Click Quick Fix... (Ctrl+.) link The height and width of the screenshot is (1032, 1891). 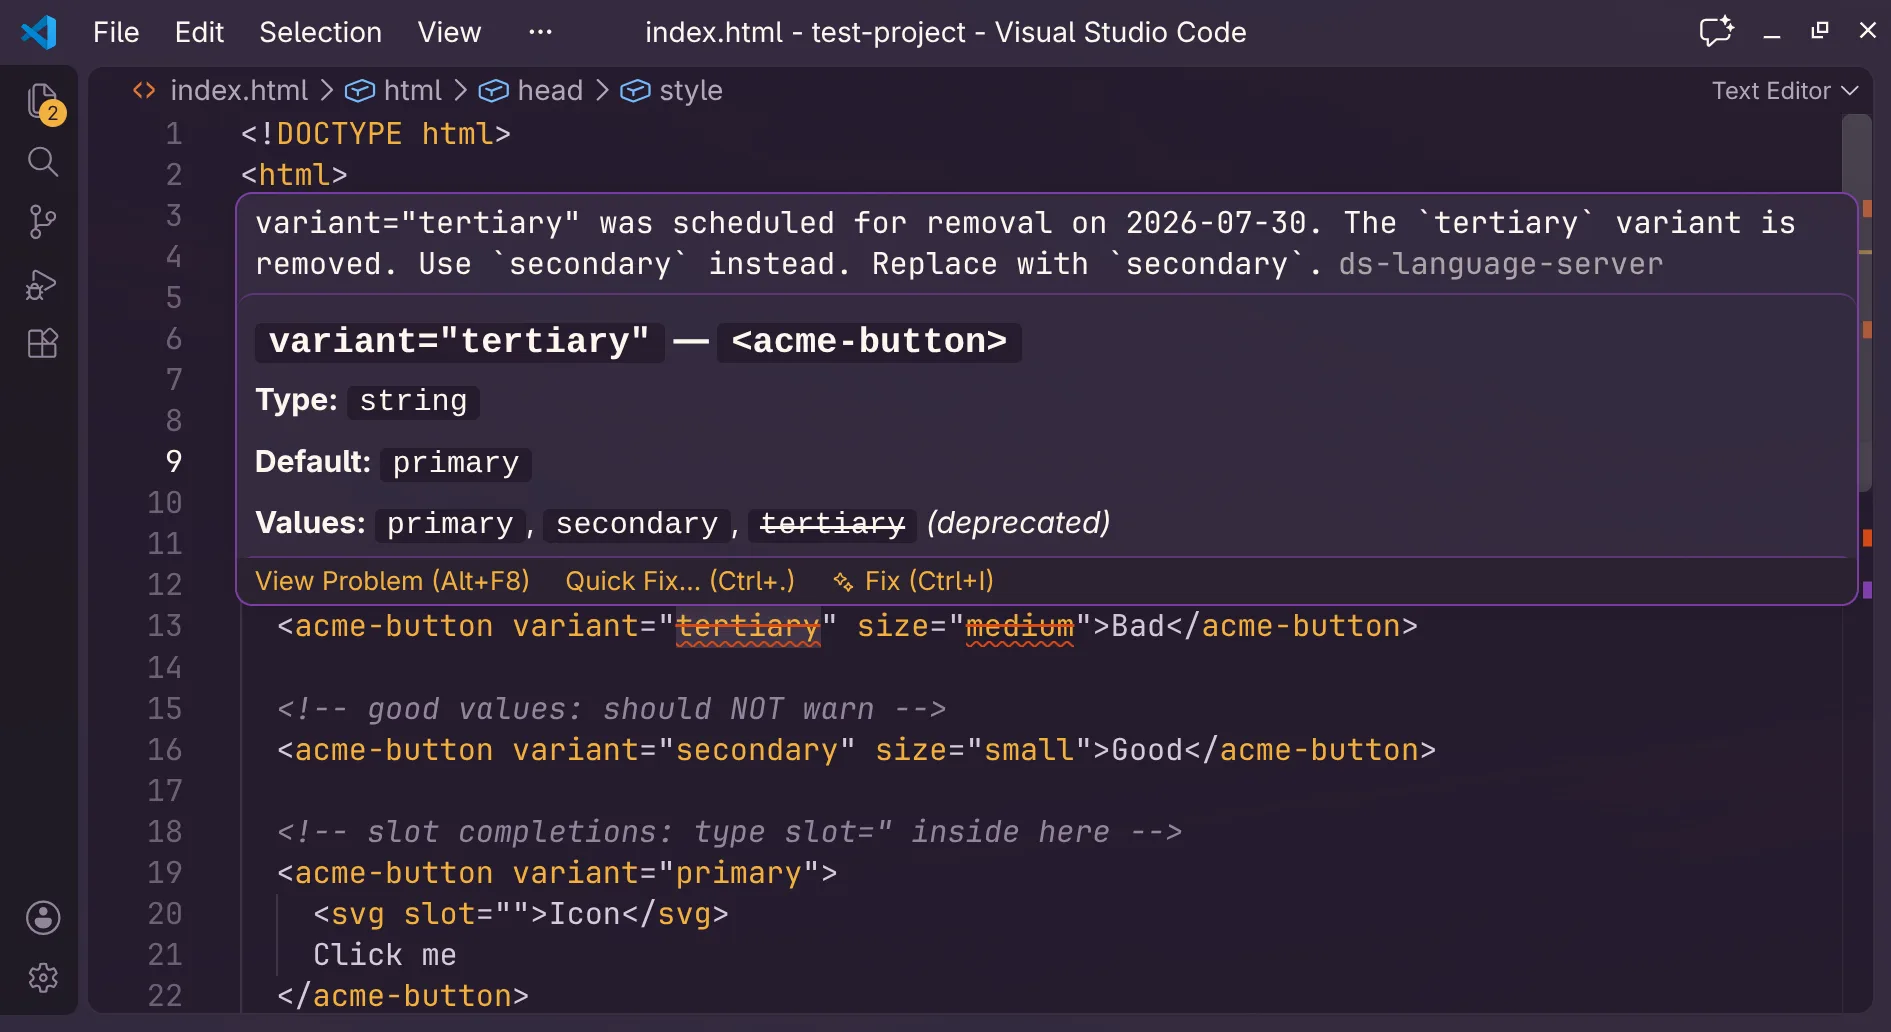[x=680, y=581]
